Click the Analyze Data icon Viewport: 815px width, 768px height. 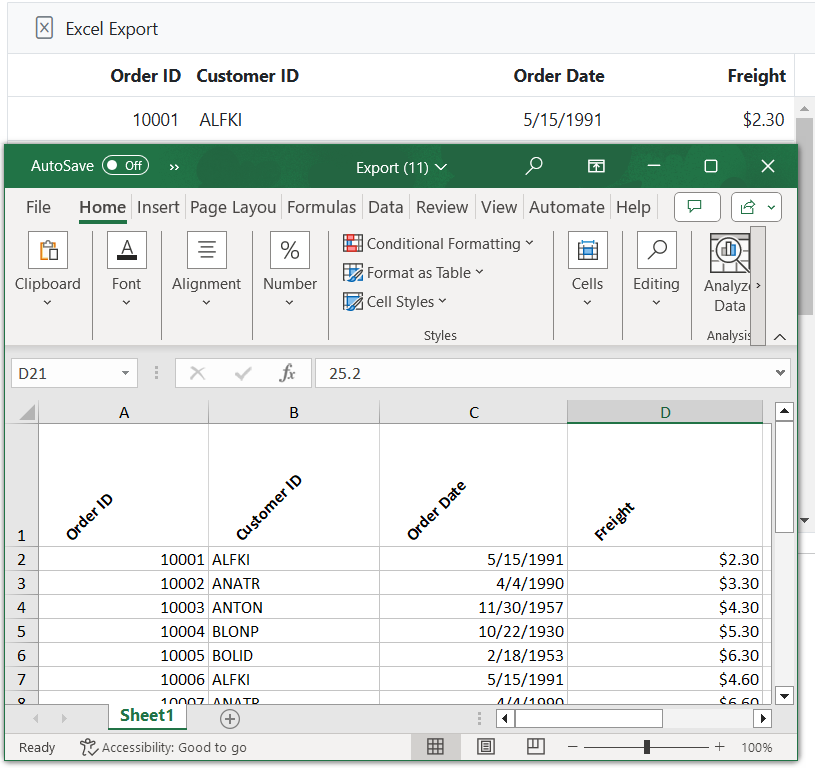coord(730,254)
